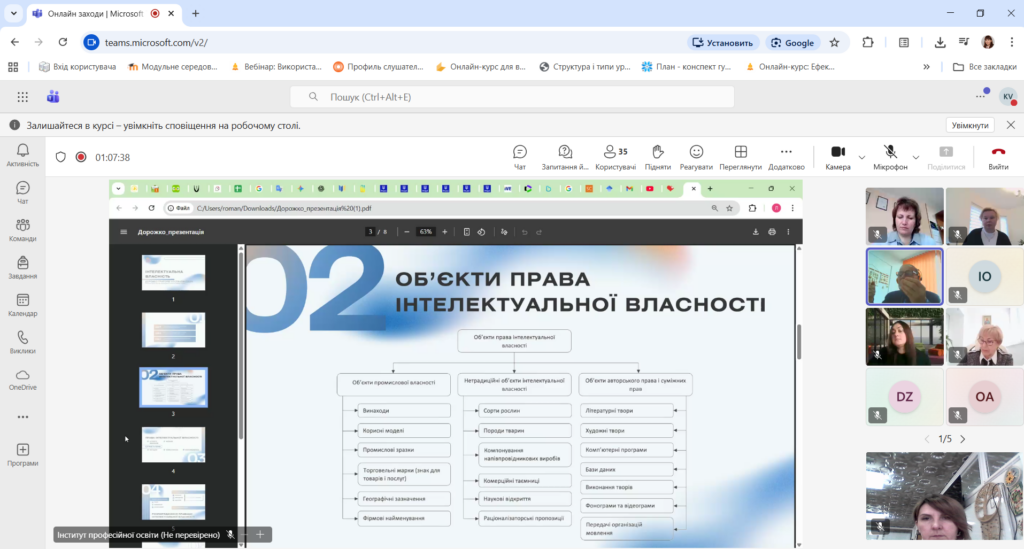The height and width of the screenshot is (549, 1024).
Task: Open Завдання in the Teams sidebar
Action: click(22, 268)
